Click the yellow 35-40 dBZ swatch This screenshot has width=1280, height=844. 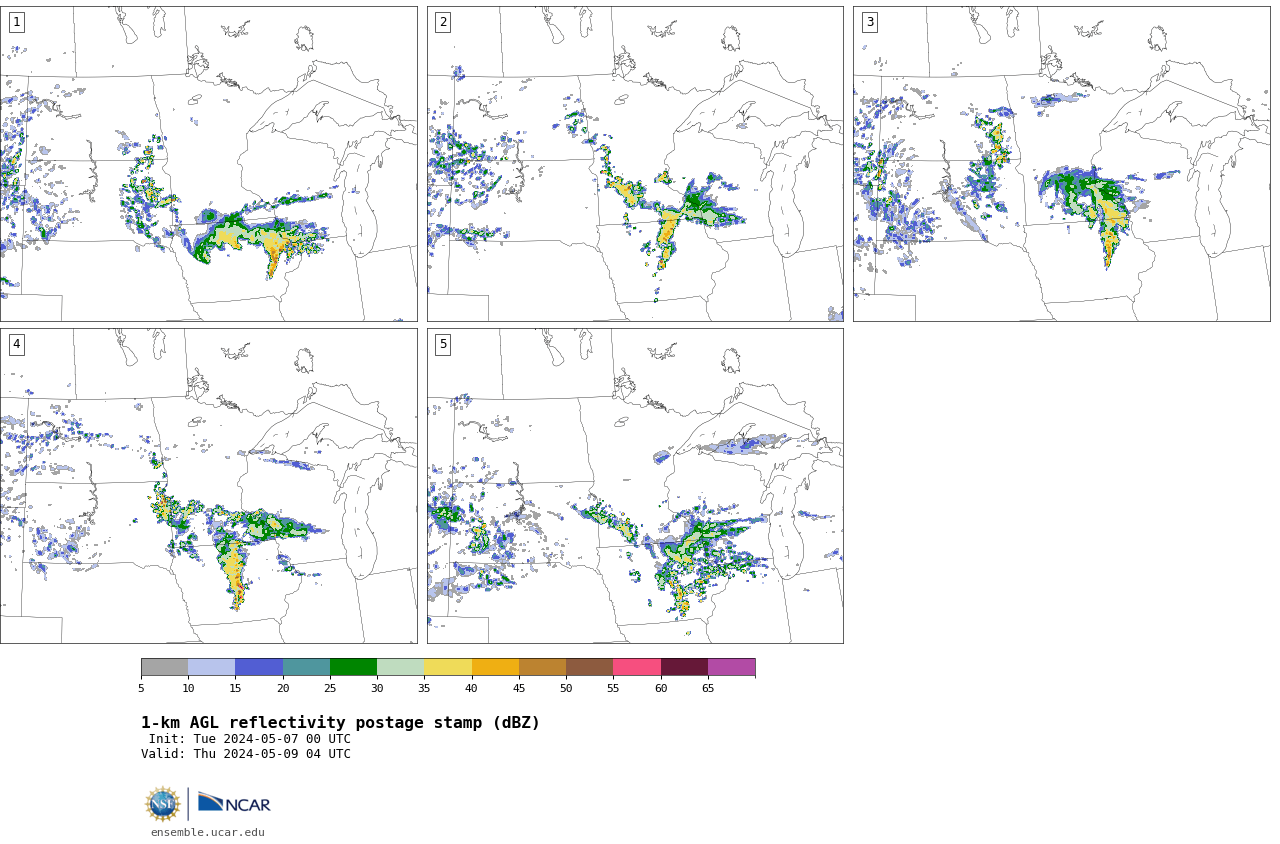[x=448, y=667]
